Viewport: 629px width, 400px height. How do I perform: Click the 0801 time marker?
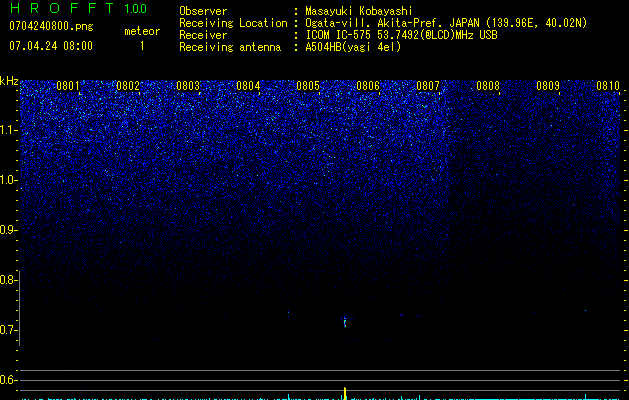click(x=68, y=86)
